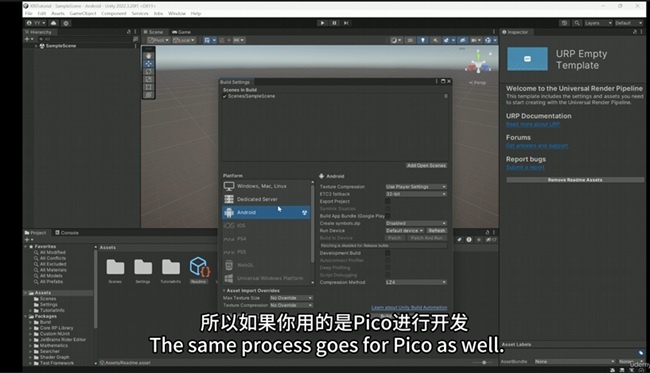Screen dimensions: 650x373
Task: Open the cloud services icon
Action: click(53, 23)
